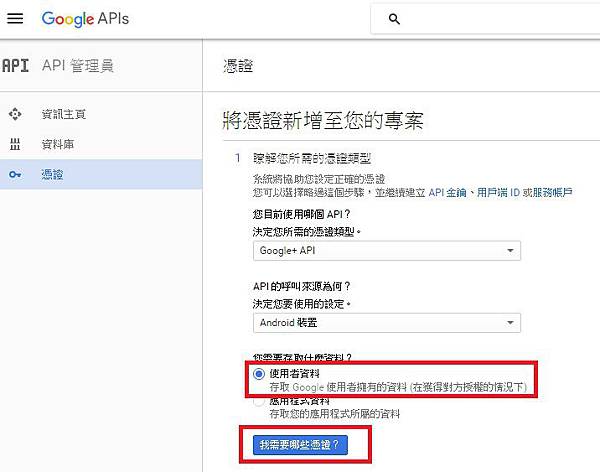Select the 應用程式資料 radio button
Image resolution: width=600 pixels, height=472 pixels.
259,402
